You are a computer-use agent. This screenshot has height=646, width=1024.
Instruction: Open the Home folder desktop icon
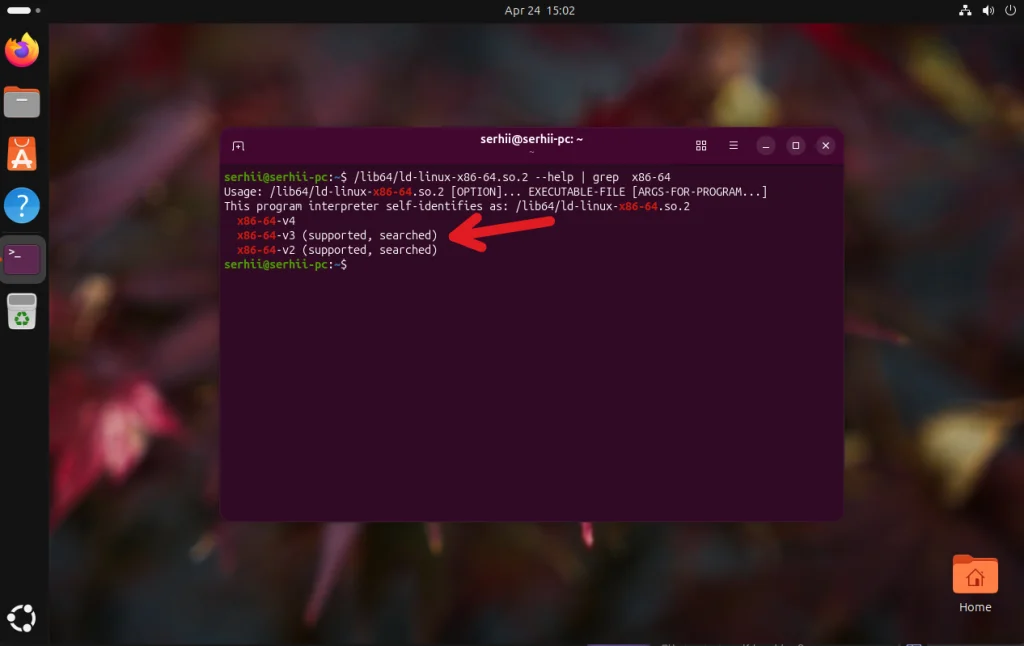[x=974, y=585]
